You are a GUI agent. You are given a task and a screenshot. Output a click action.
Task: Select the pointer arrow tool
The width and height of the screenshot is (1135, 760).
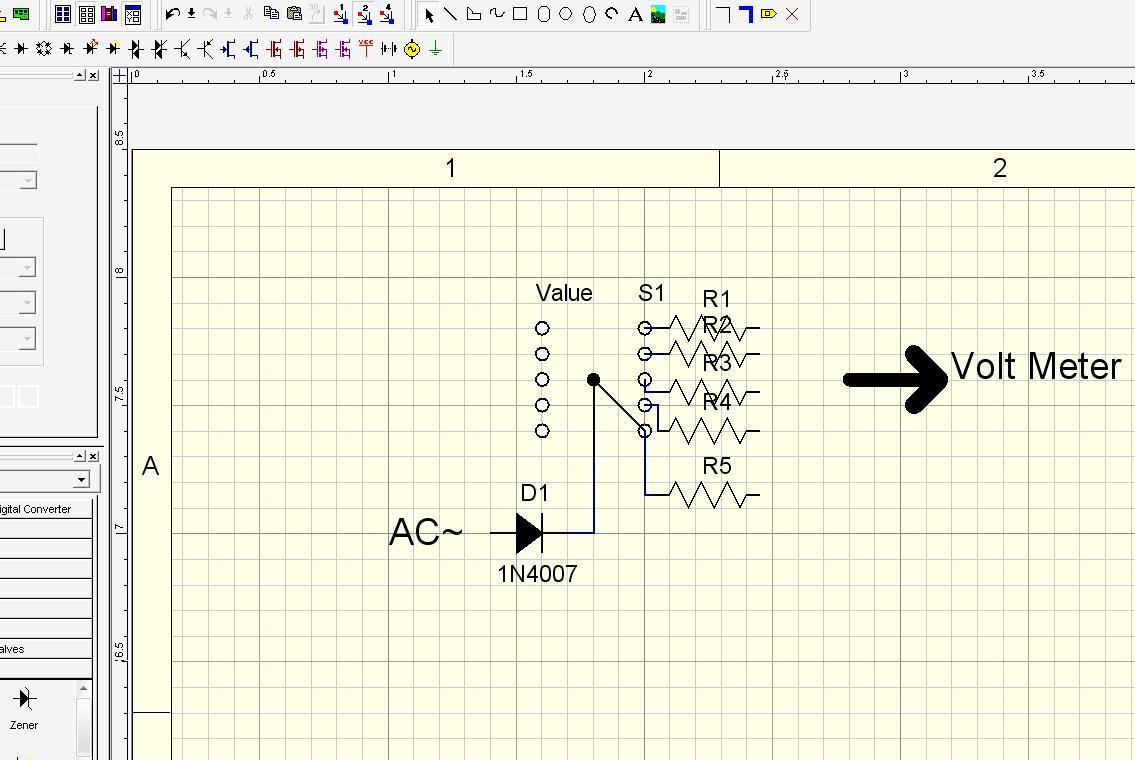(429, 14)
